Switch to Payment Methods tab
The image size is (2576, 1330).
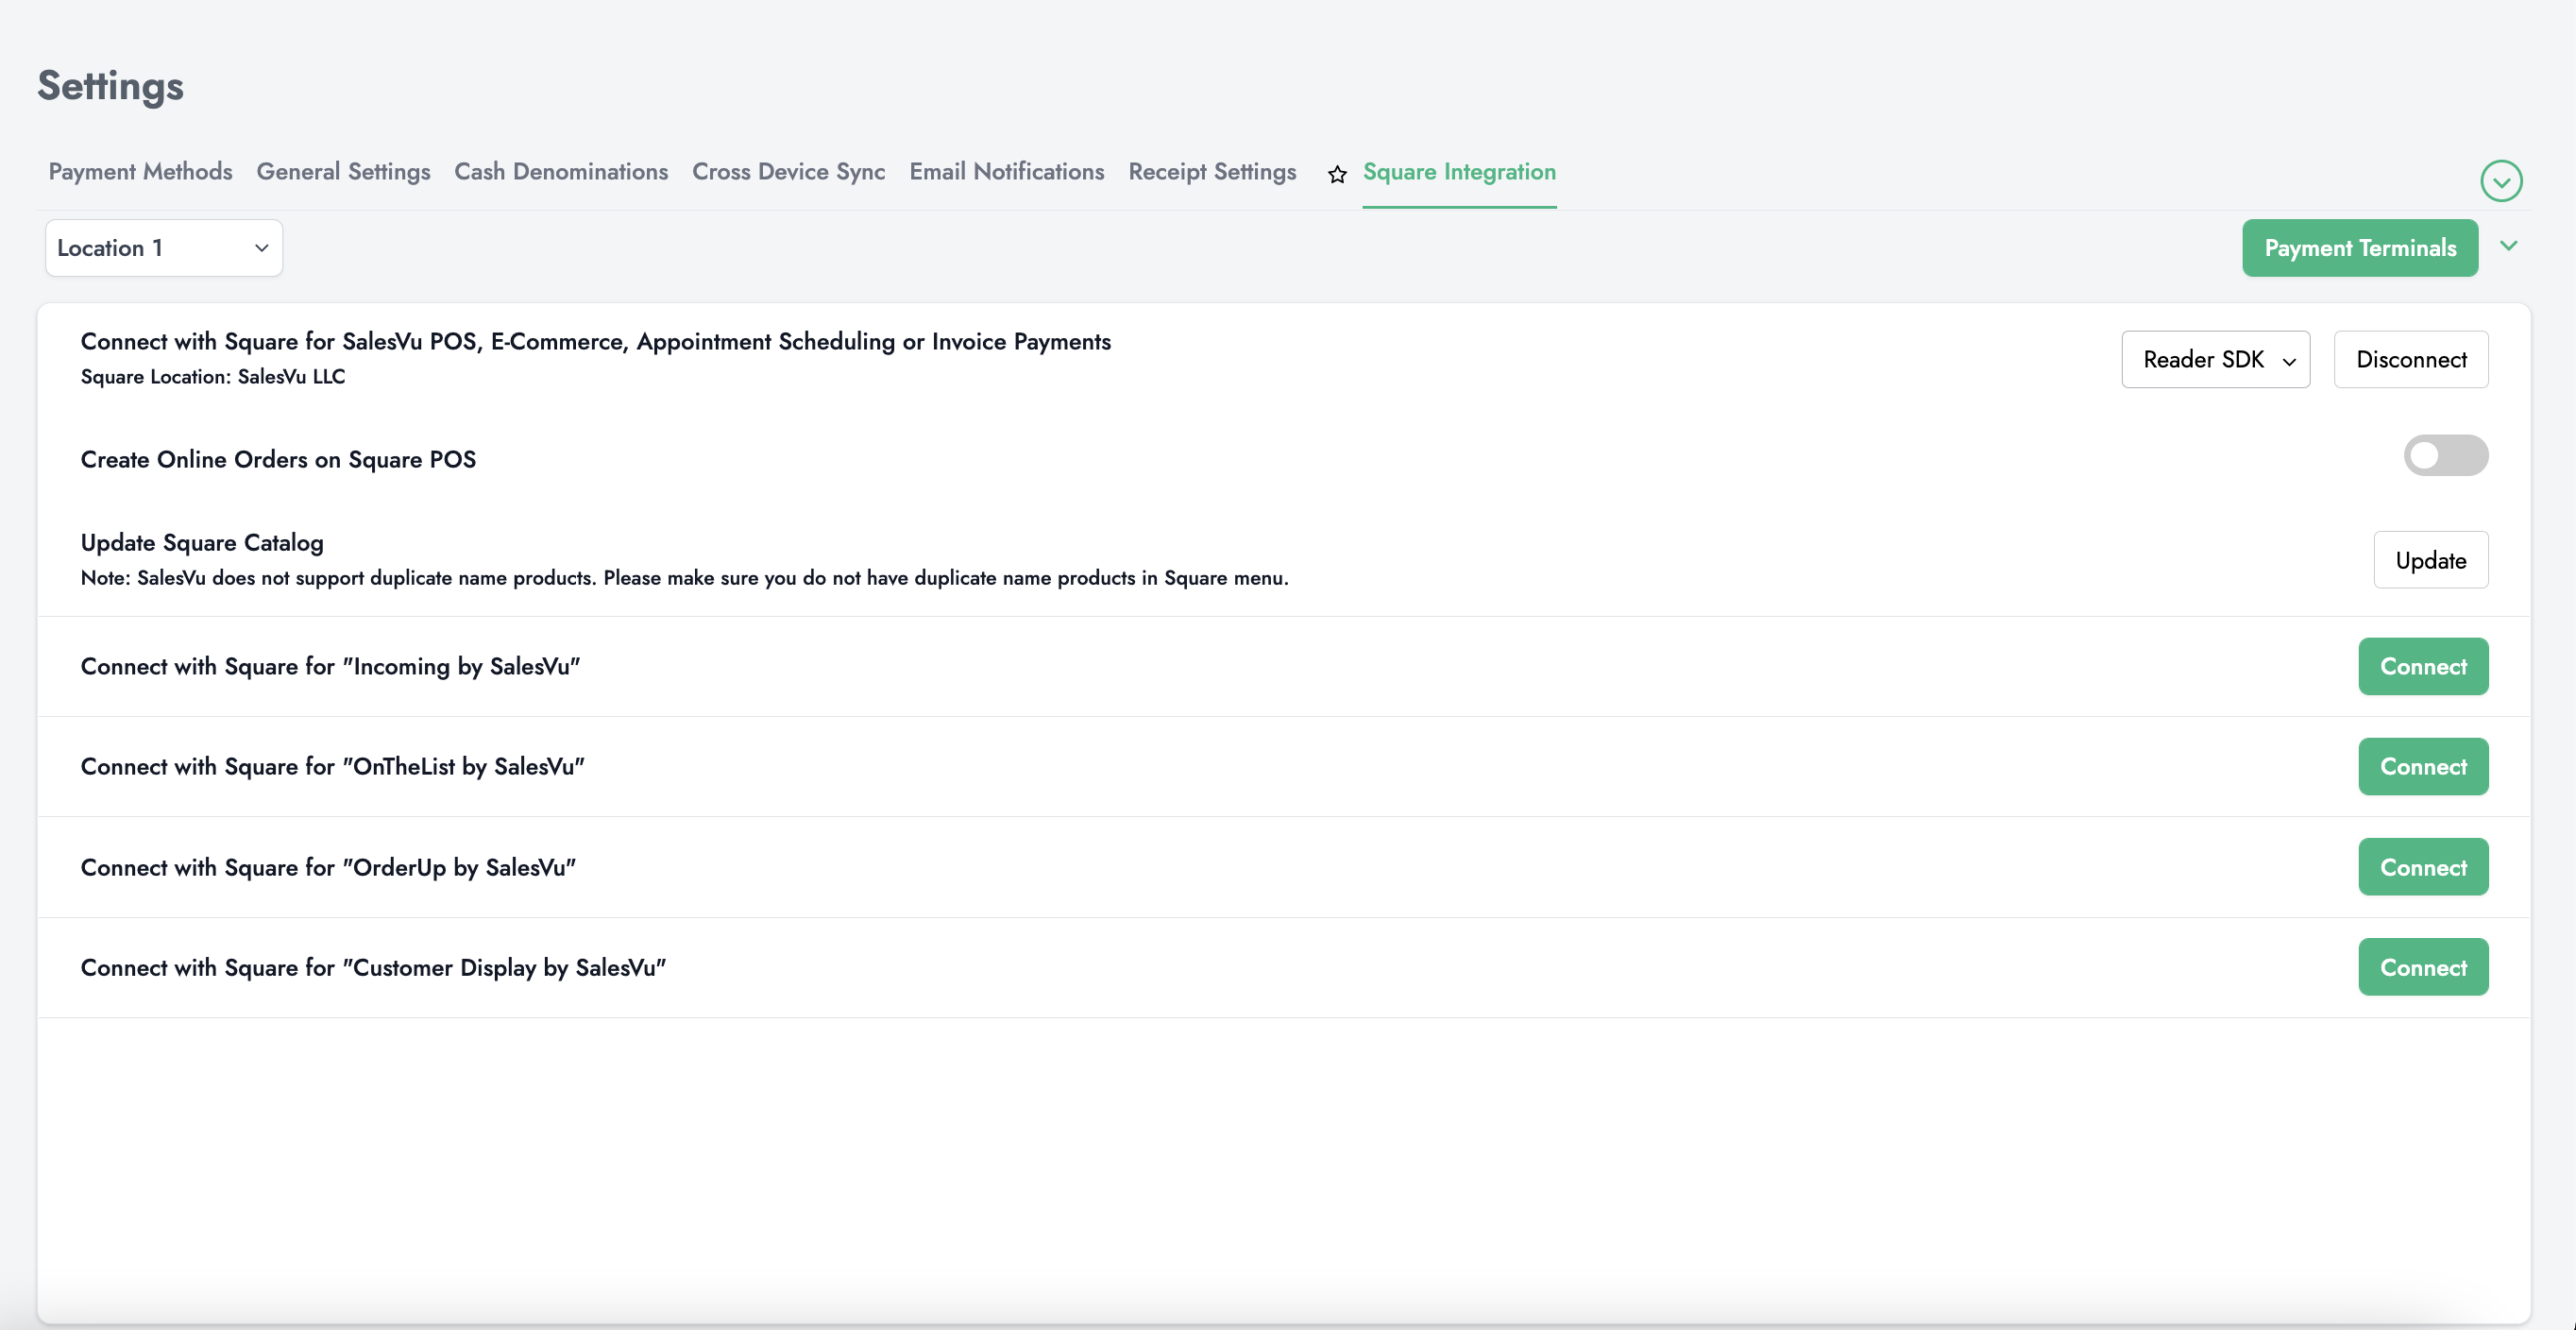coord(140,172)
